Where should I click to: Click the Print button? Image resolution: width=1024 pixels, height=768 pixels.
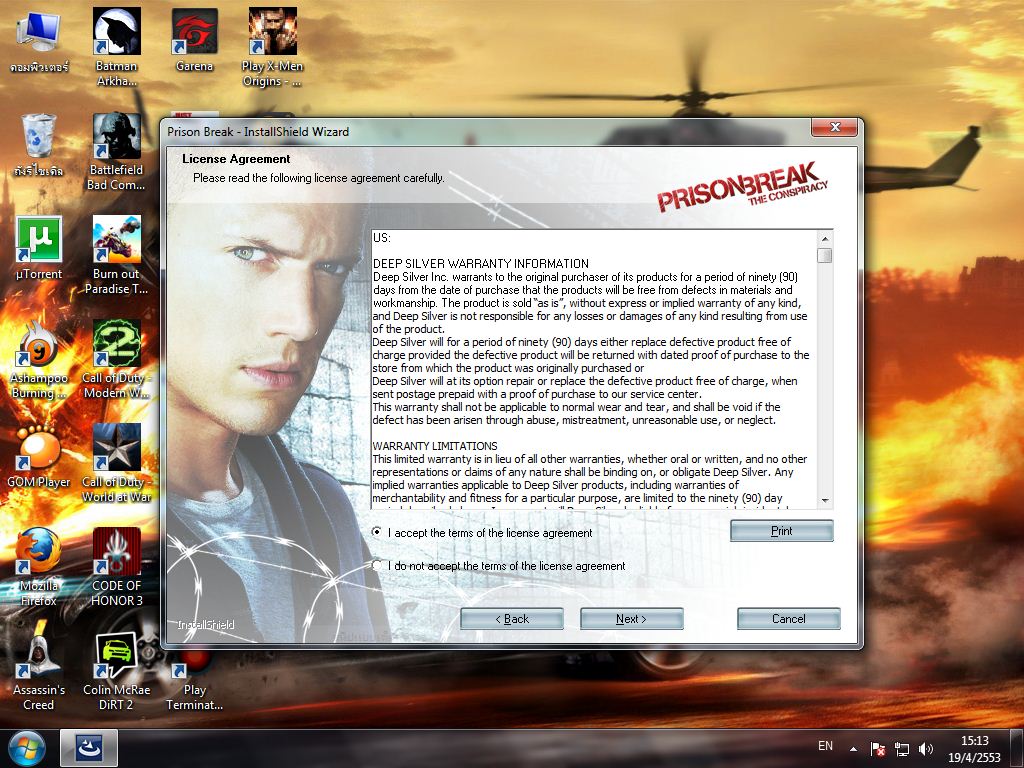(x=782, y=531)
